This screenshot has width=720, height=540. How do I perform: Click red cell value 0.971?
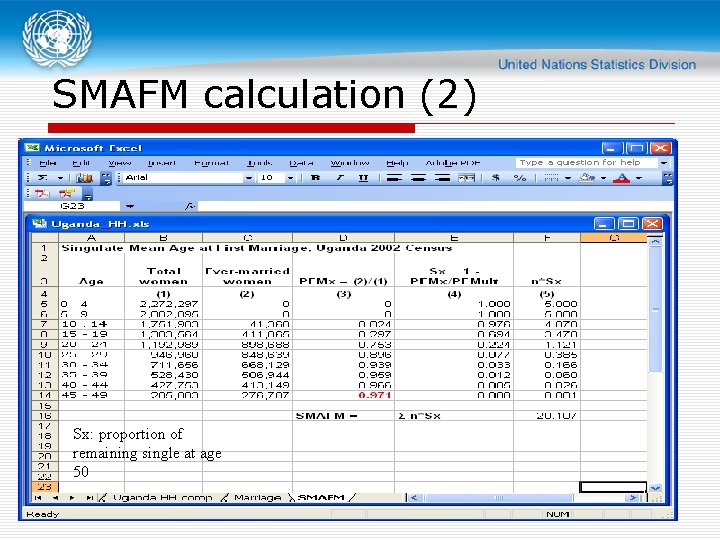coord(375,395)
